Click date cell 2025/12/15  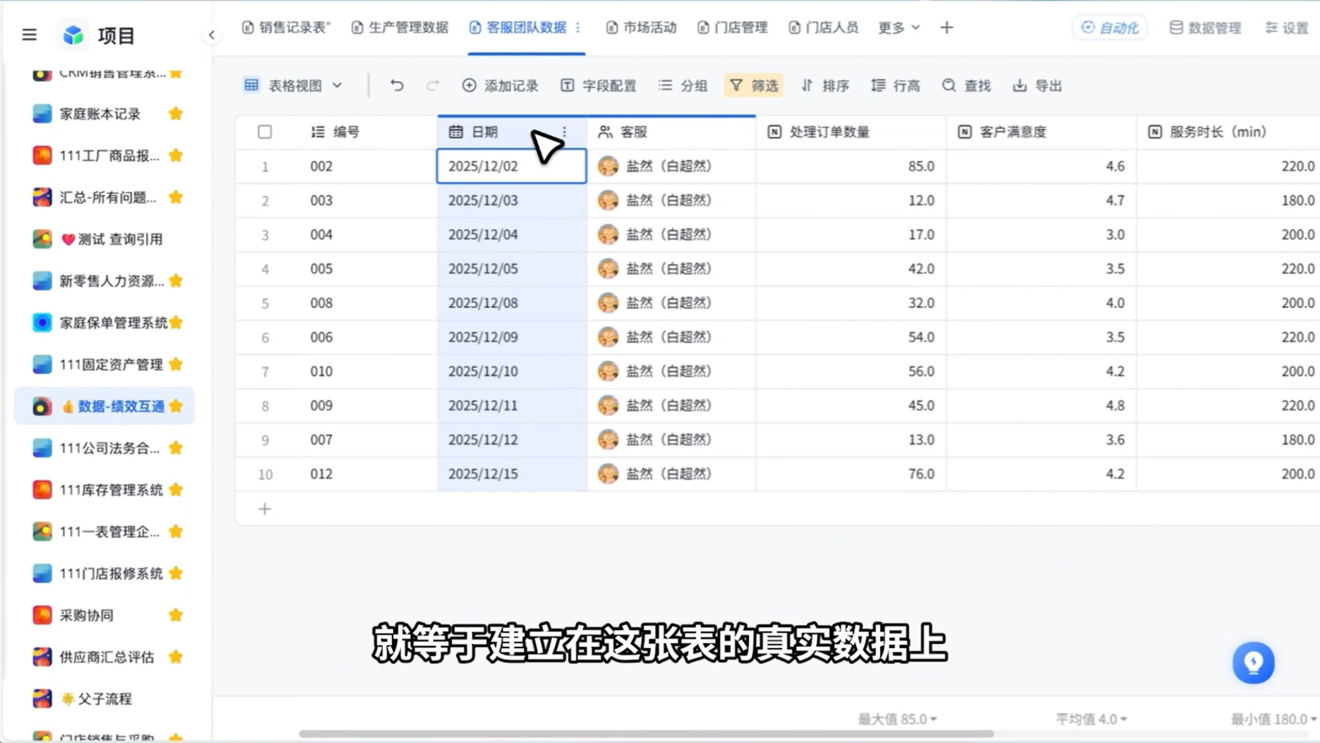click(512, 474)
